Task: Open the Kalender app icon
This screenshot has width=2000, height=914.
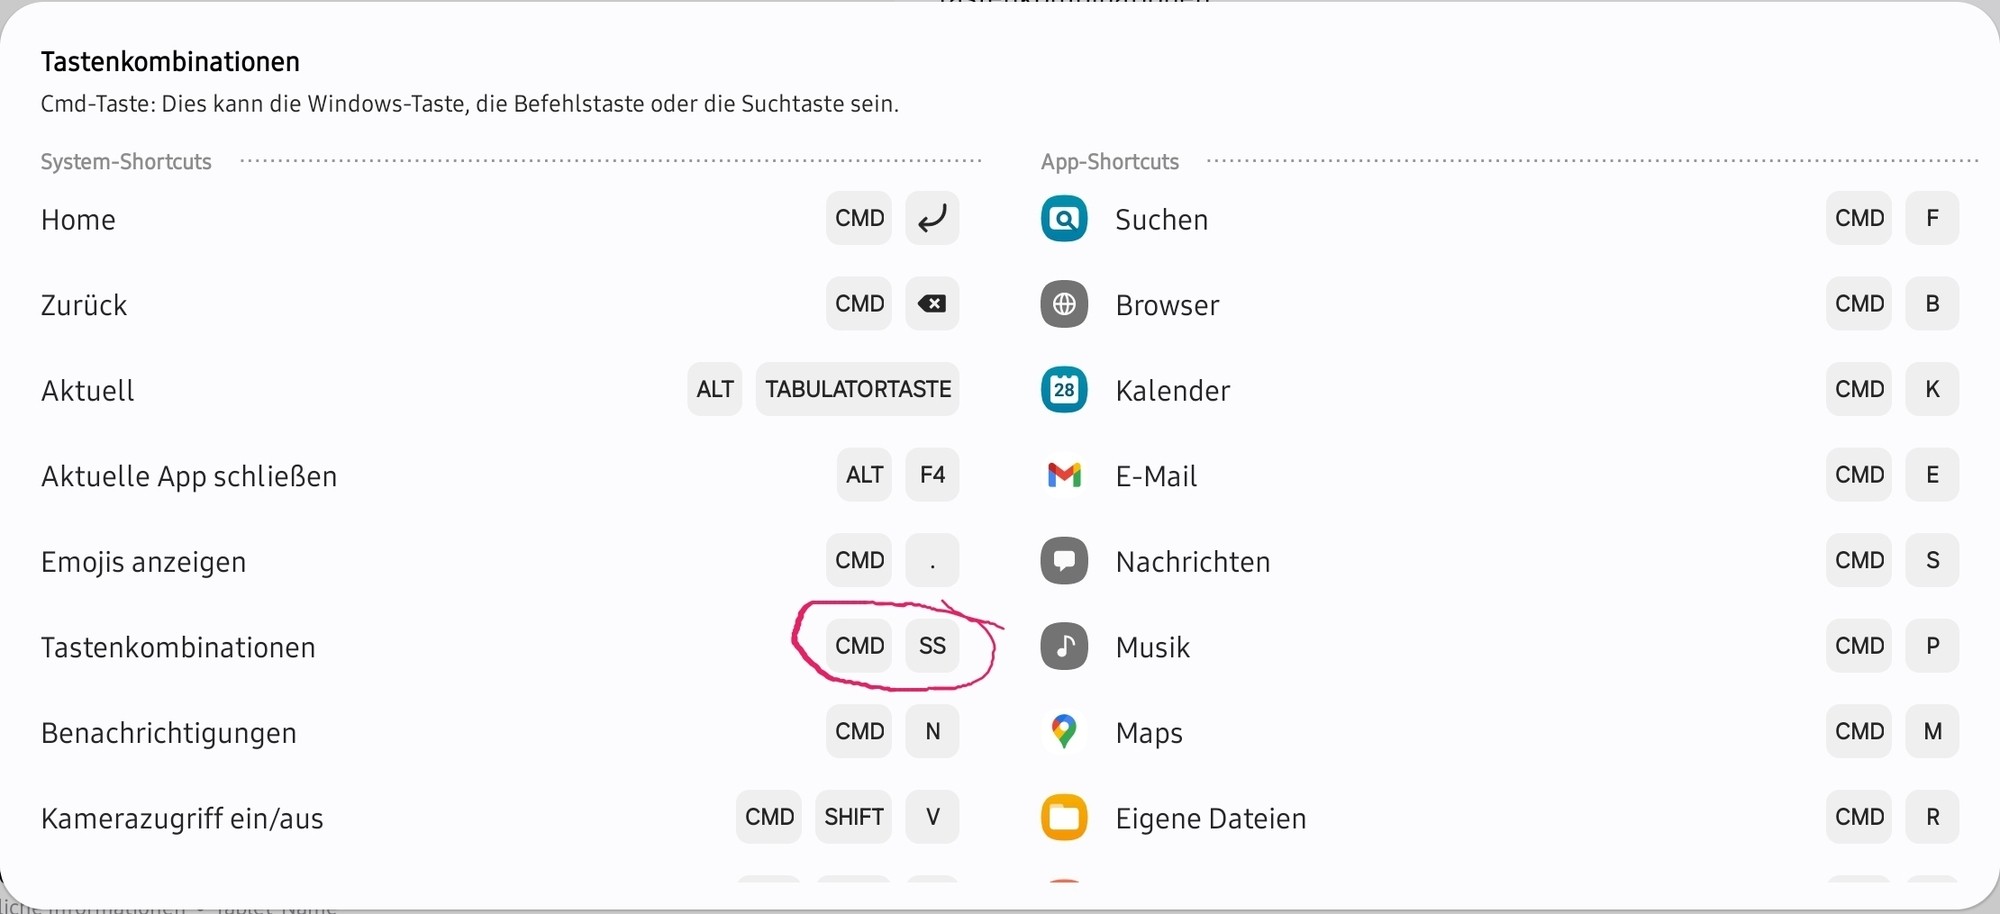Action: pyautogui.click(x=1064, y=390)
